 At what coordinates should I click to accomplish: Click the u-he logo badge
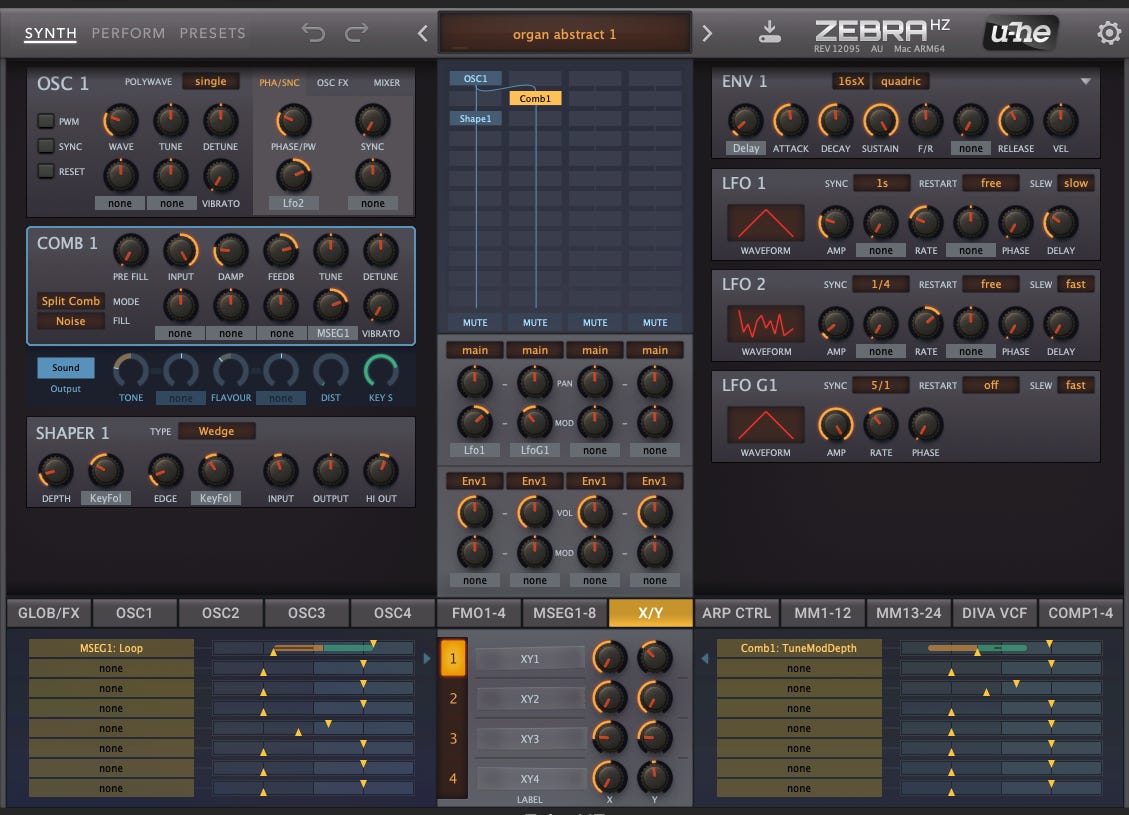1020,32
